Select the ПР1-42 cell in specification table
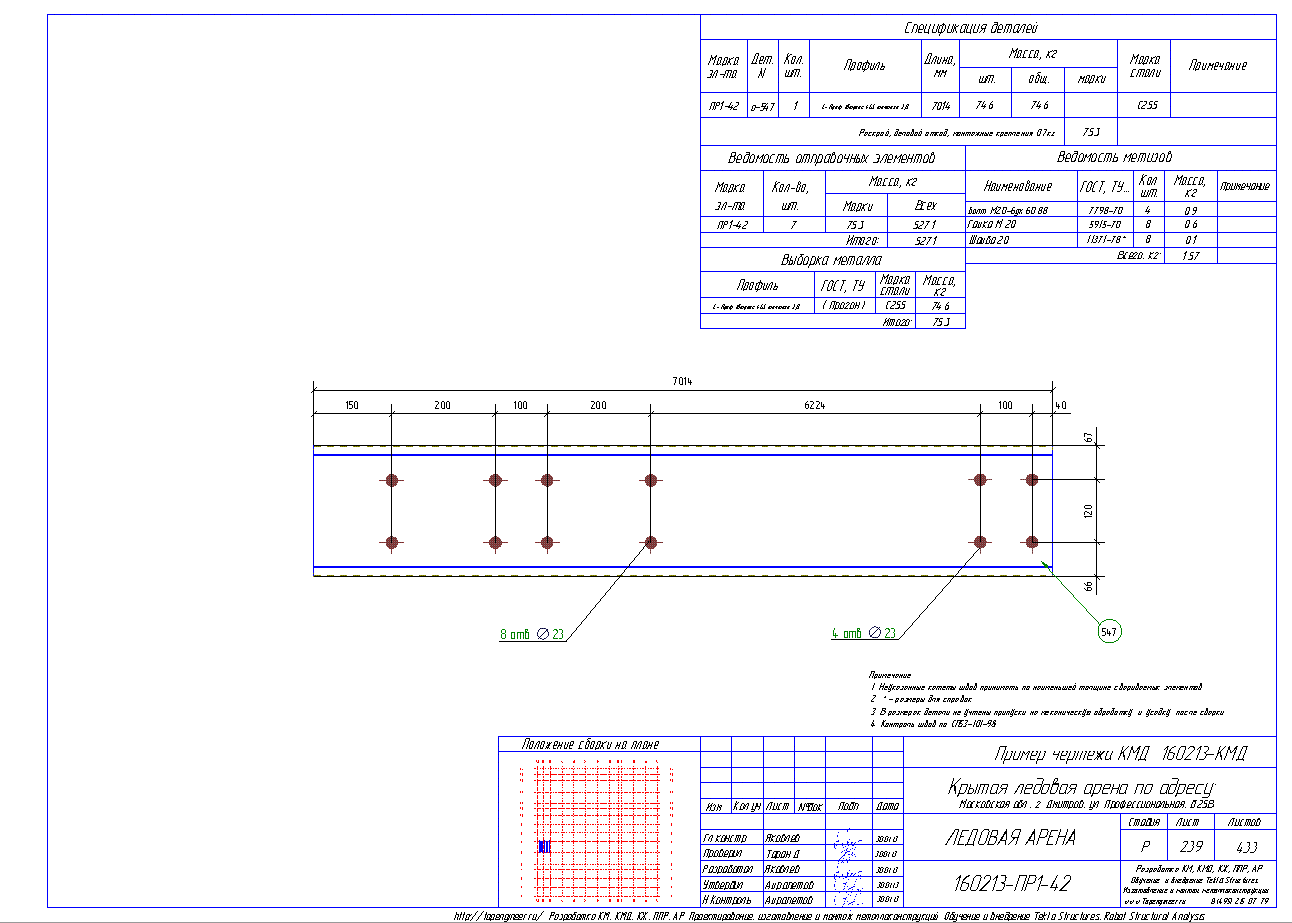Viewport: 1292px width, 923px height. [723, 105]
